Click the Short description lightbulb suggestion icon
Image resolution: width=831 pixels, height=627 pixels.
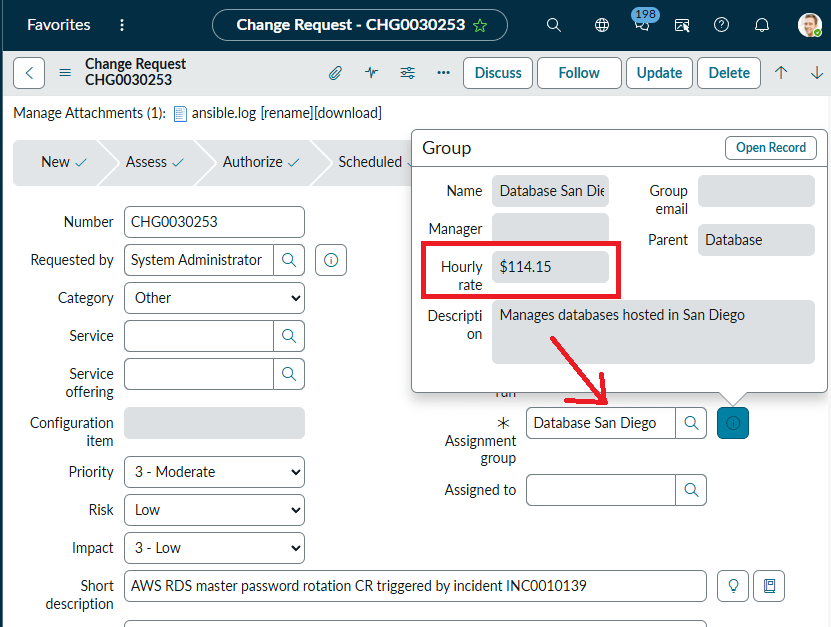(733, 585)
